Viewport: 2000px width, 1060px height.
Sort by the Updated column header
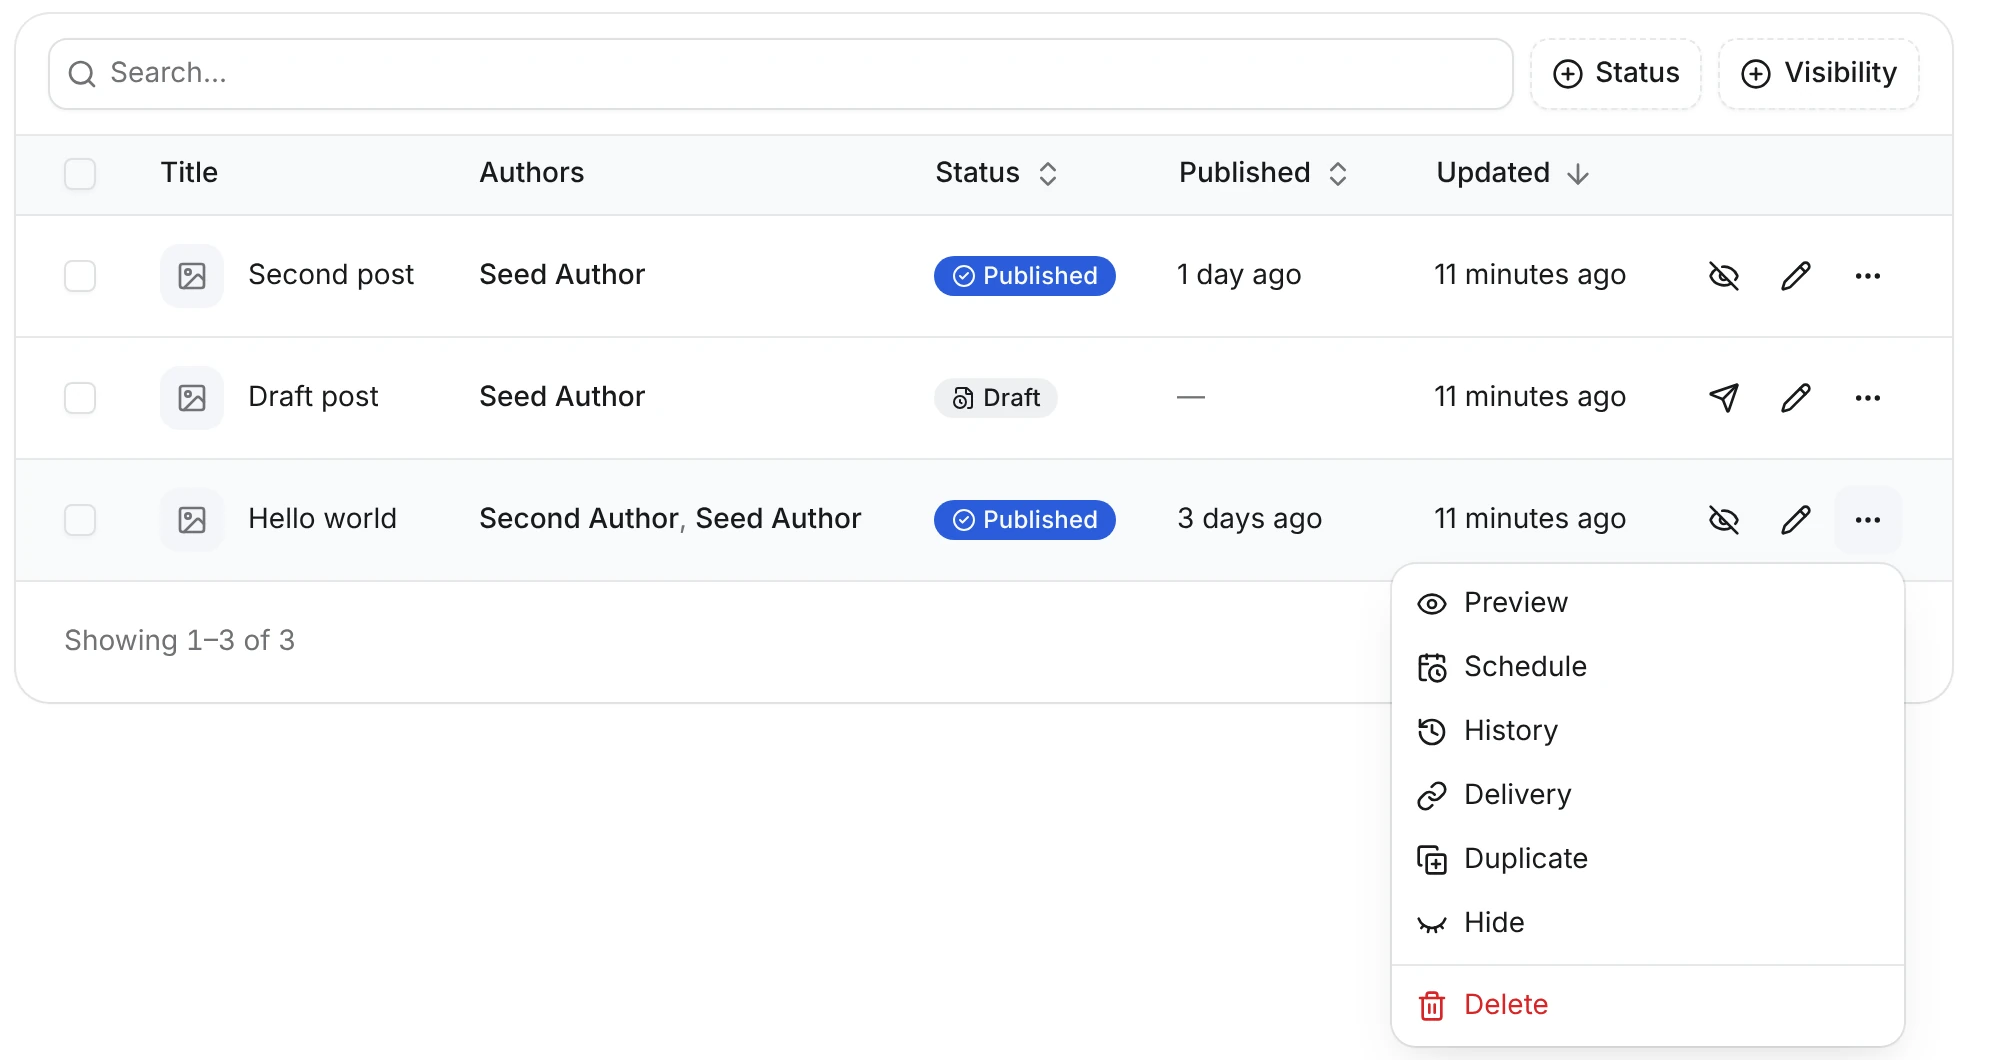tap(1513, 173)
